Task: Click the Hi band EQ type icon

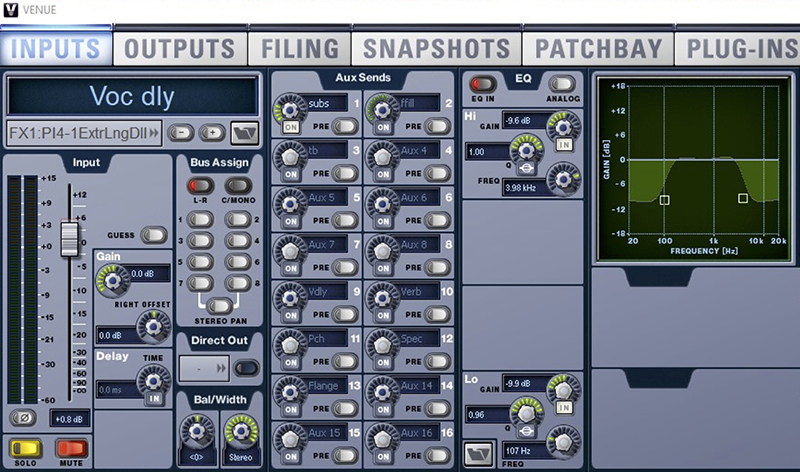Action: tap(527, 168)
